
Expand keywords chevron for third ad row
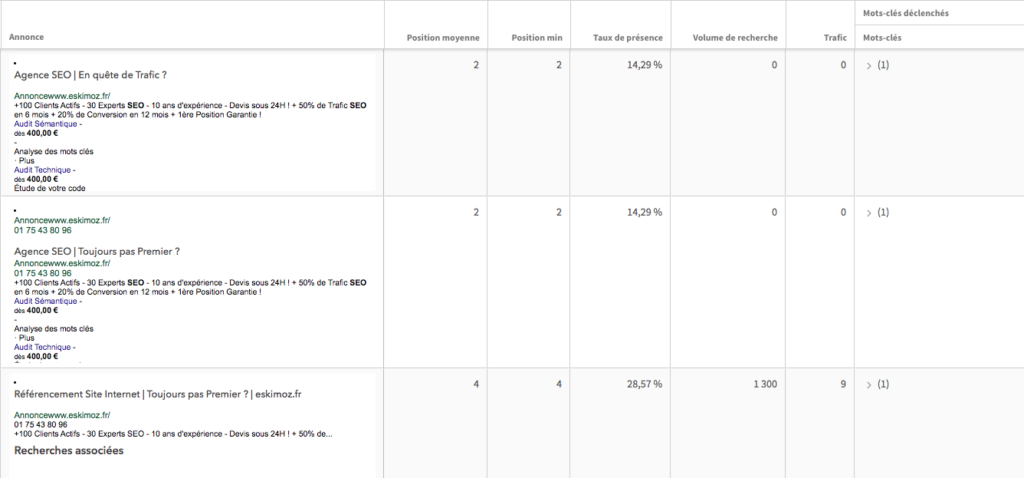click(x=869, y=385)
